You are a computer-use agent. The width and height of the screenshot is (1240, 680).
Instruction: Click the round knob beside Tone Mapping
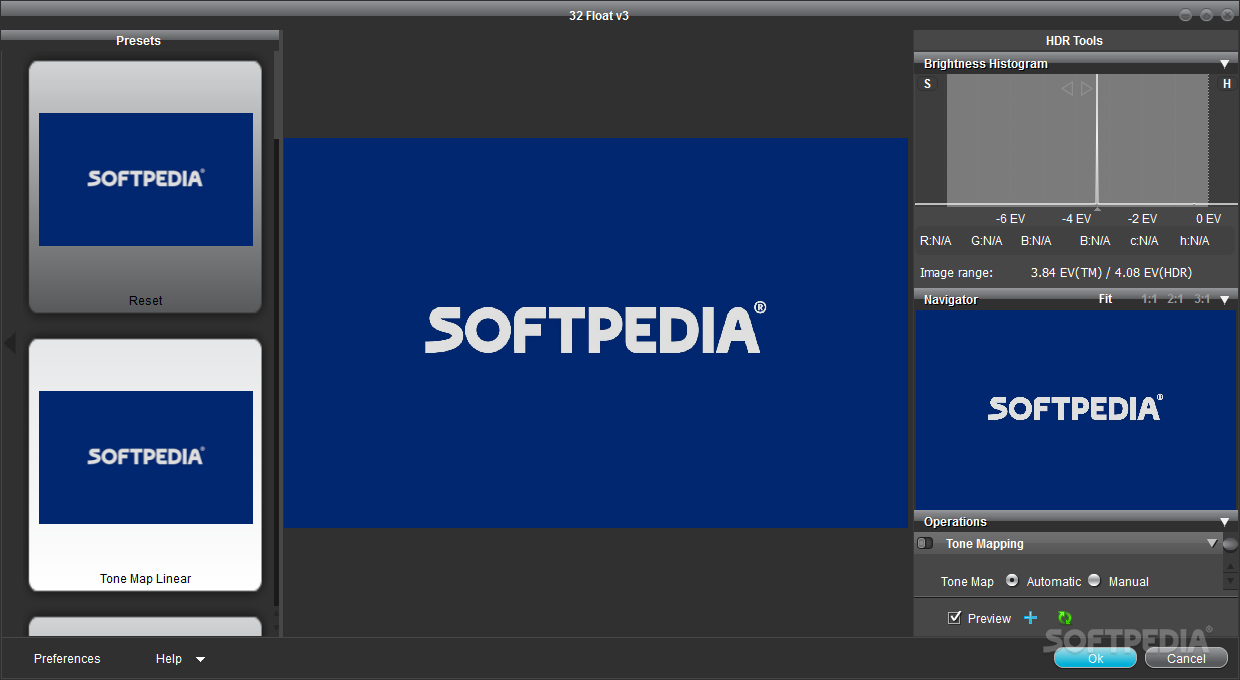1230,544
